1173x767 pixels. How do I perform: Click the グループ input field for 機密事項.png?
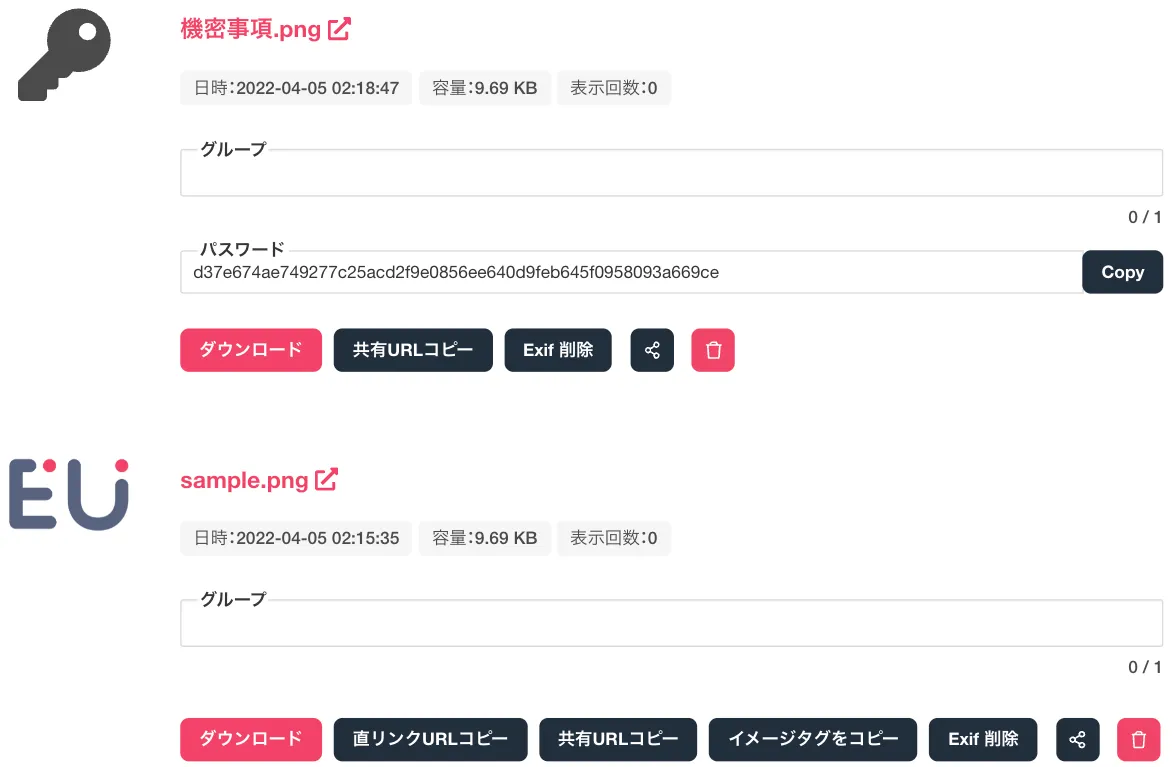click(670, 173)
